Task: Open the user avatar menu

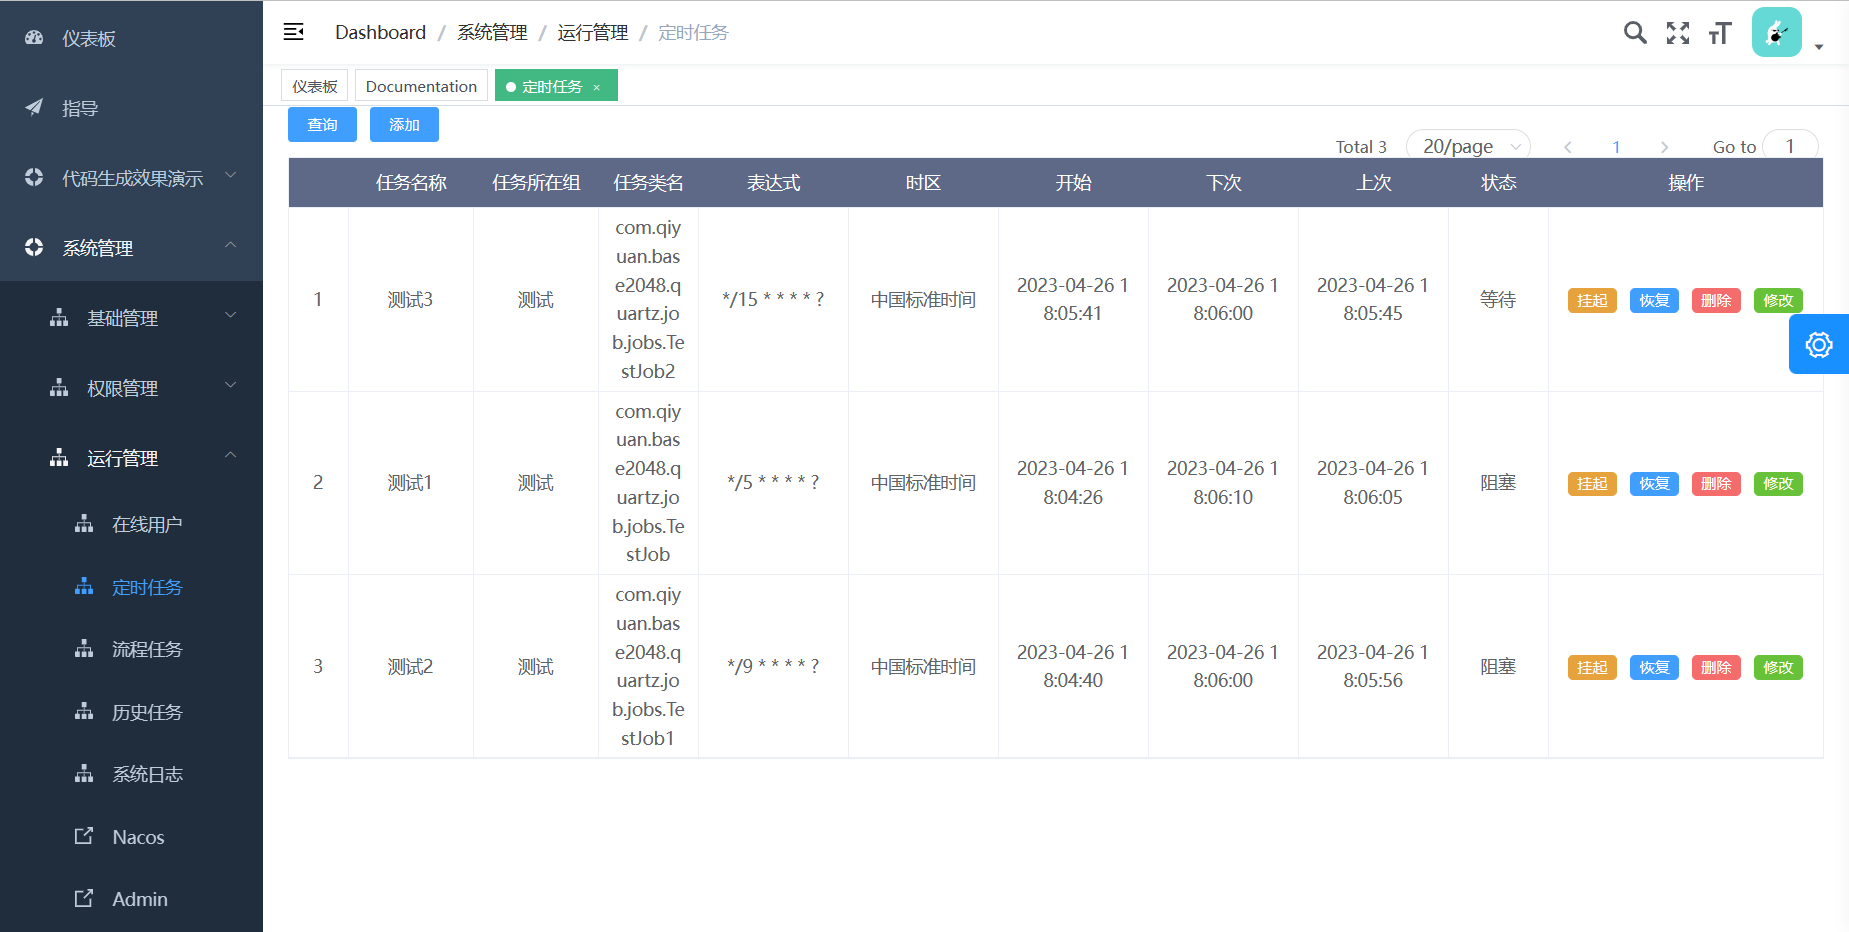Action: (x=1776, y=32)
